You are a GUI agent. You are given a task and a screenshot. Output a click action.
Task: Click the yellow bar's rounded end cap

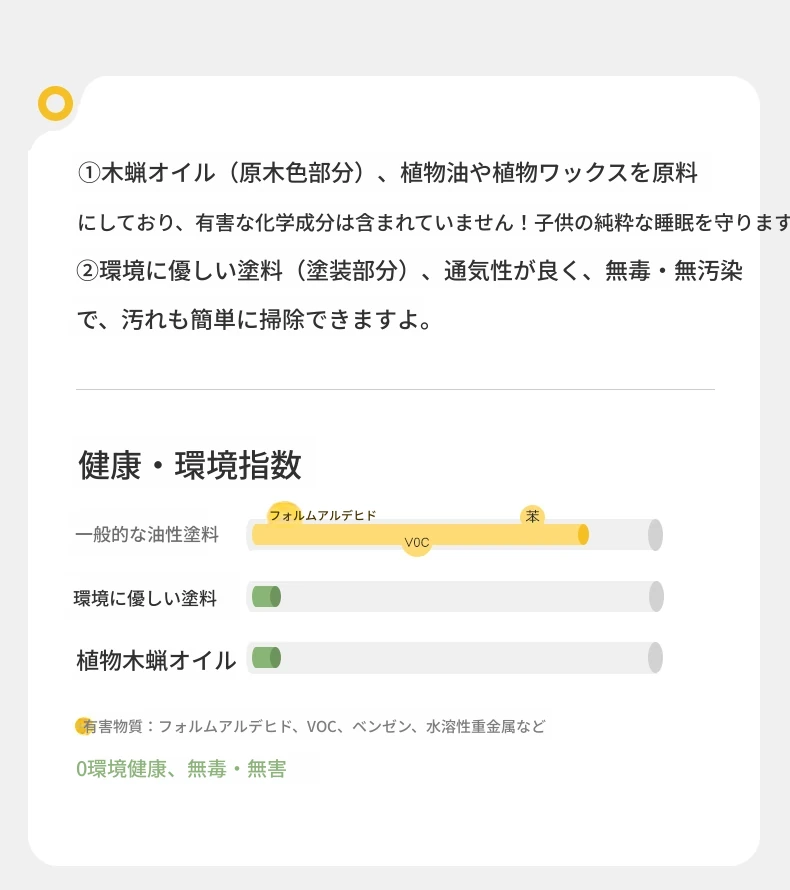pyautogui.click(x=583, y=535)
